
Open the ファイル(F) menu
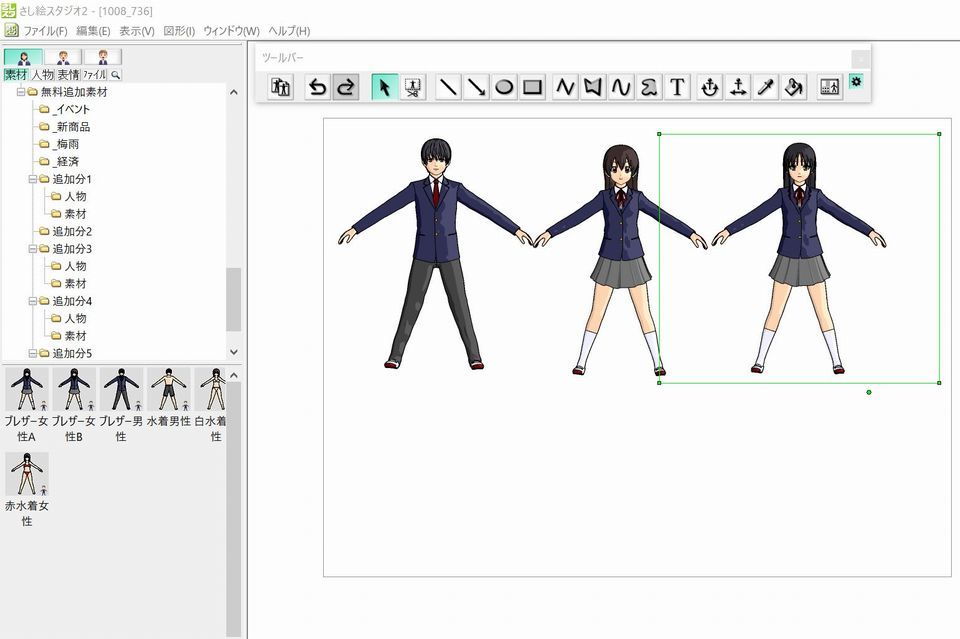pos(45,31)
